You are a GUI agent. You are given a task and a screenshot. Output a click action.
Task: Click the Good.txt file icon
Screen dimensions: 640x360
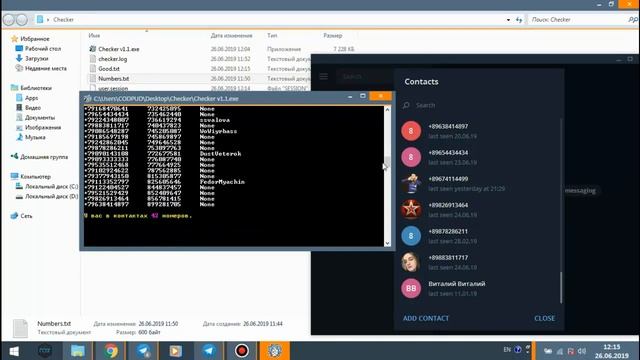tap(93, 69)
